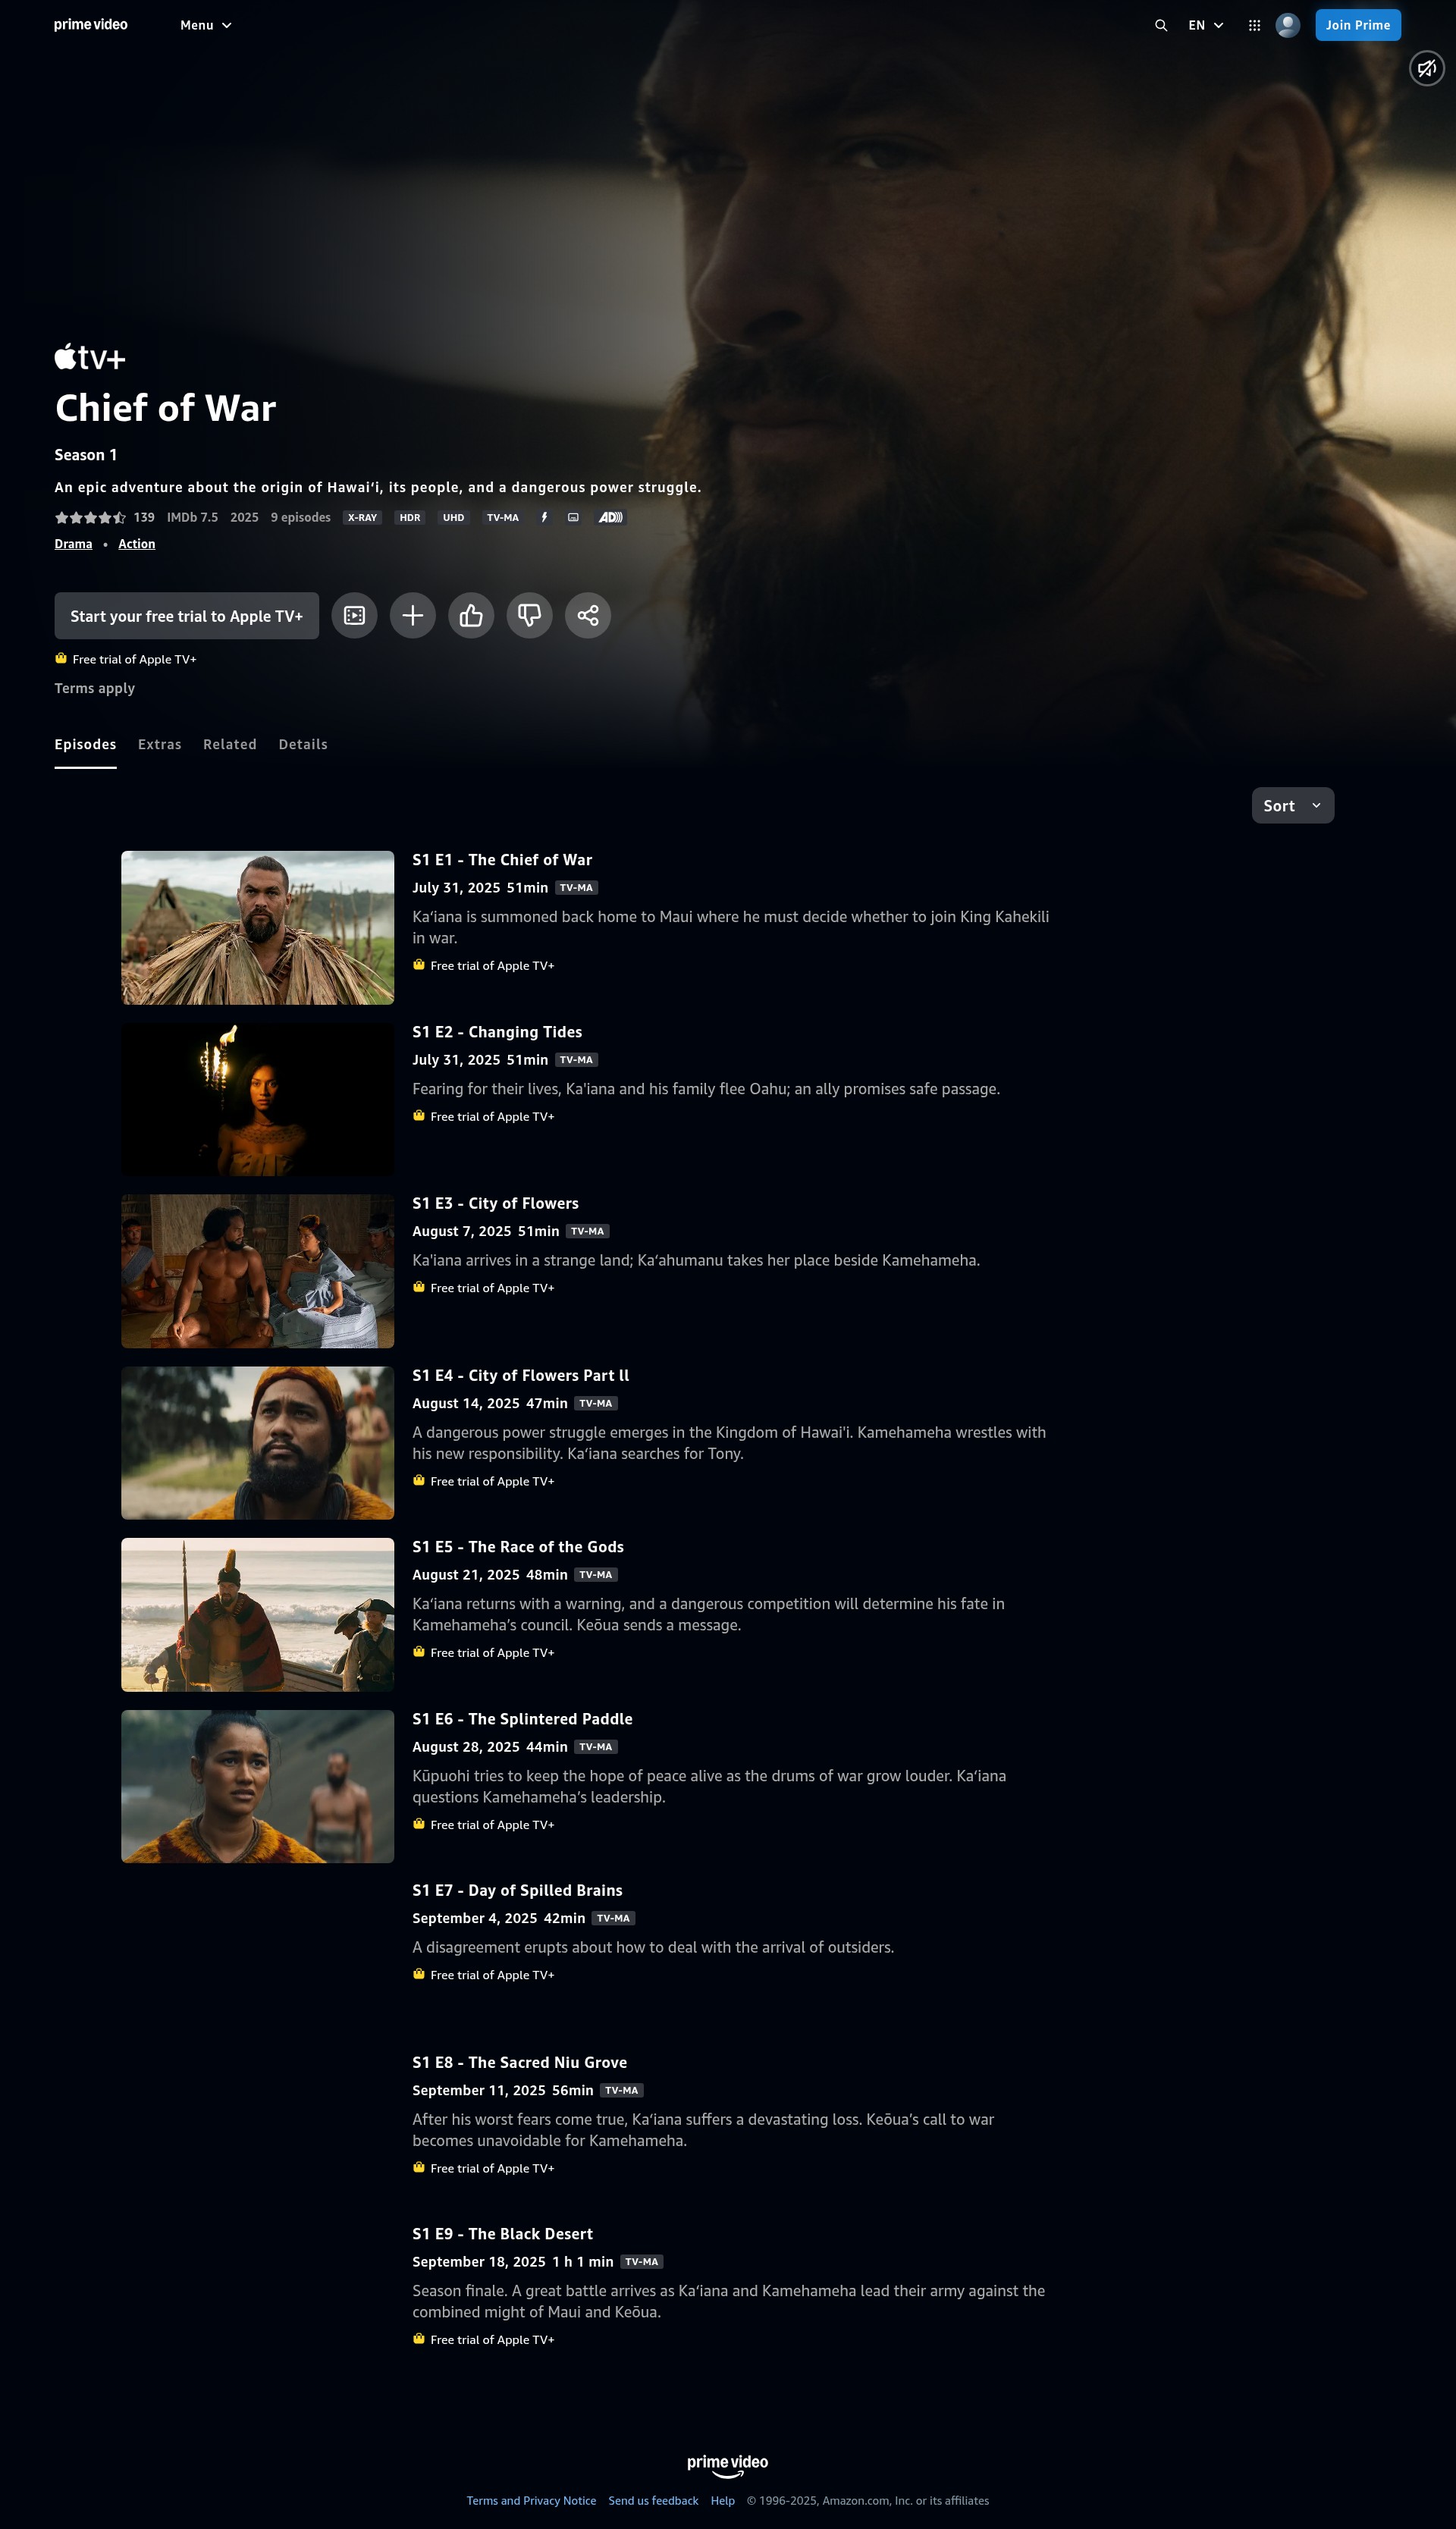Click the 'IMDb 7.5' rating text

(192, 517)
